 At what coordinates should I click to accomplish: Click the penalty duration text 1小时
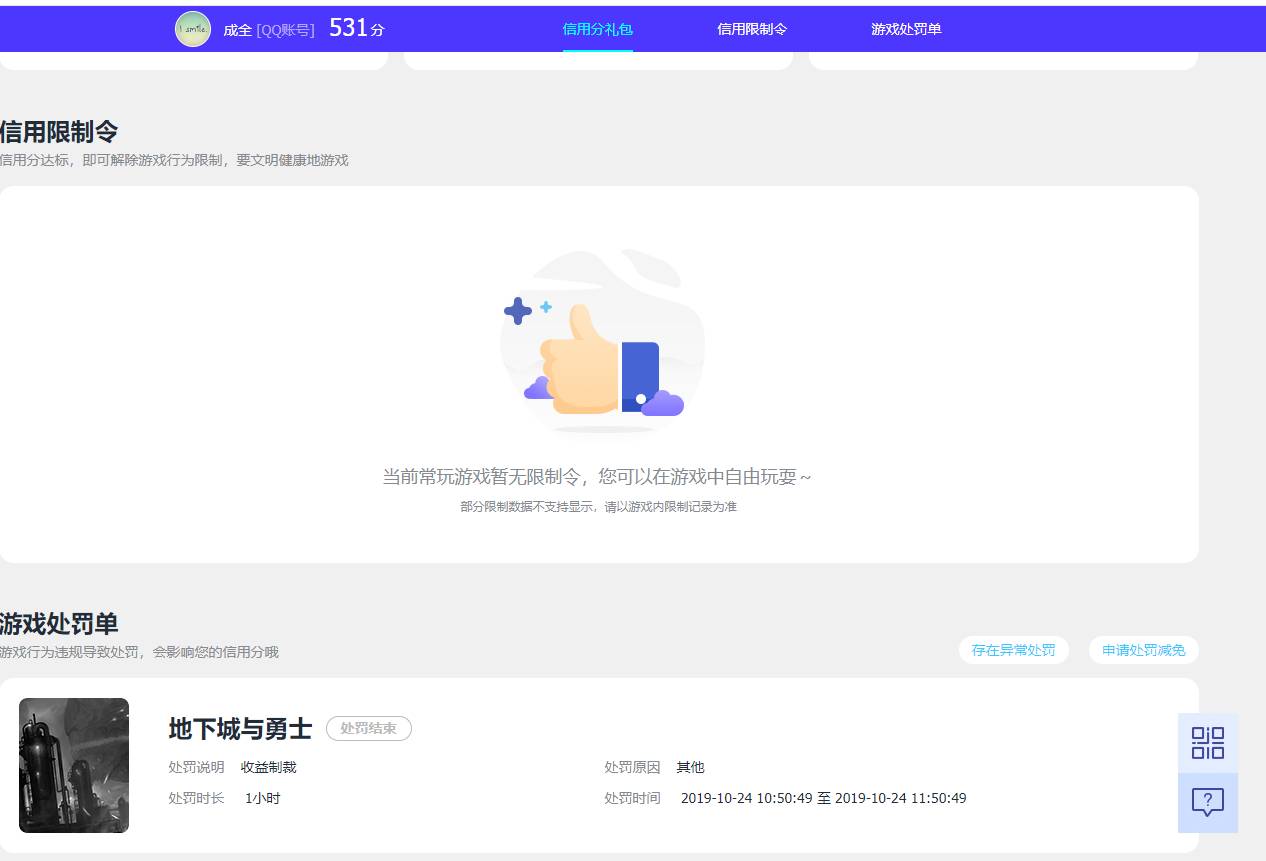click(x=259, y=798)
